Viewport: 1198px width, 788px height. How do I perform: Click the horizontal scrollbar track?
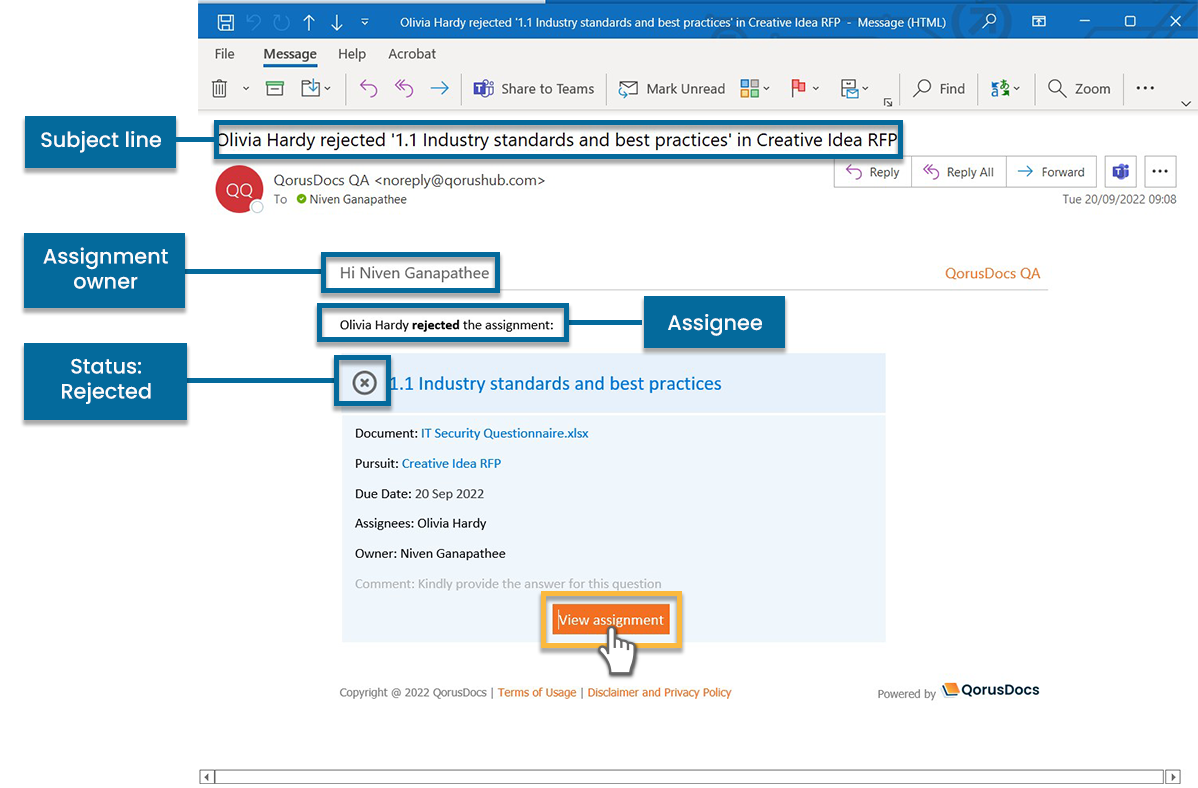(x=690, y=777)
